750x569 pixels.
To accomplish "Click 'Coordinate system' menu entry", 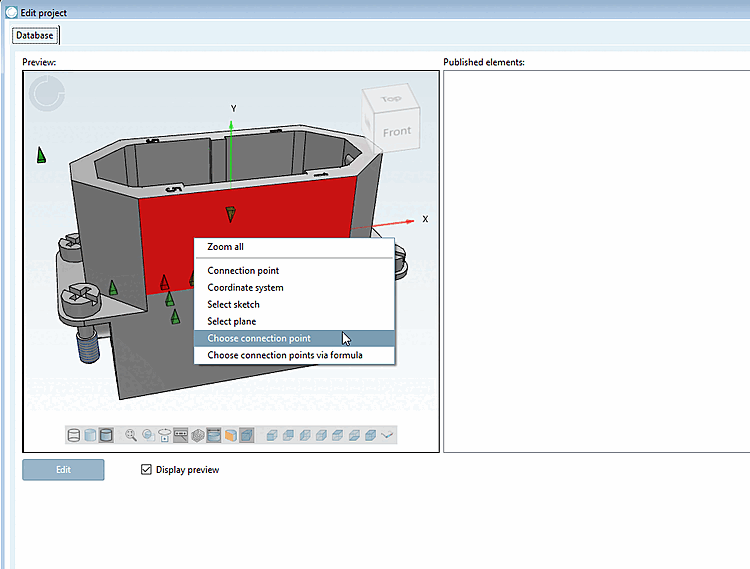I will coord(245,288).
